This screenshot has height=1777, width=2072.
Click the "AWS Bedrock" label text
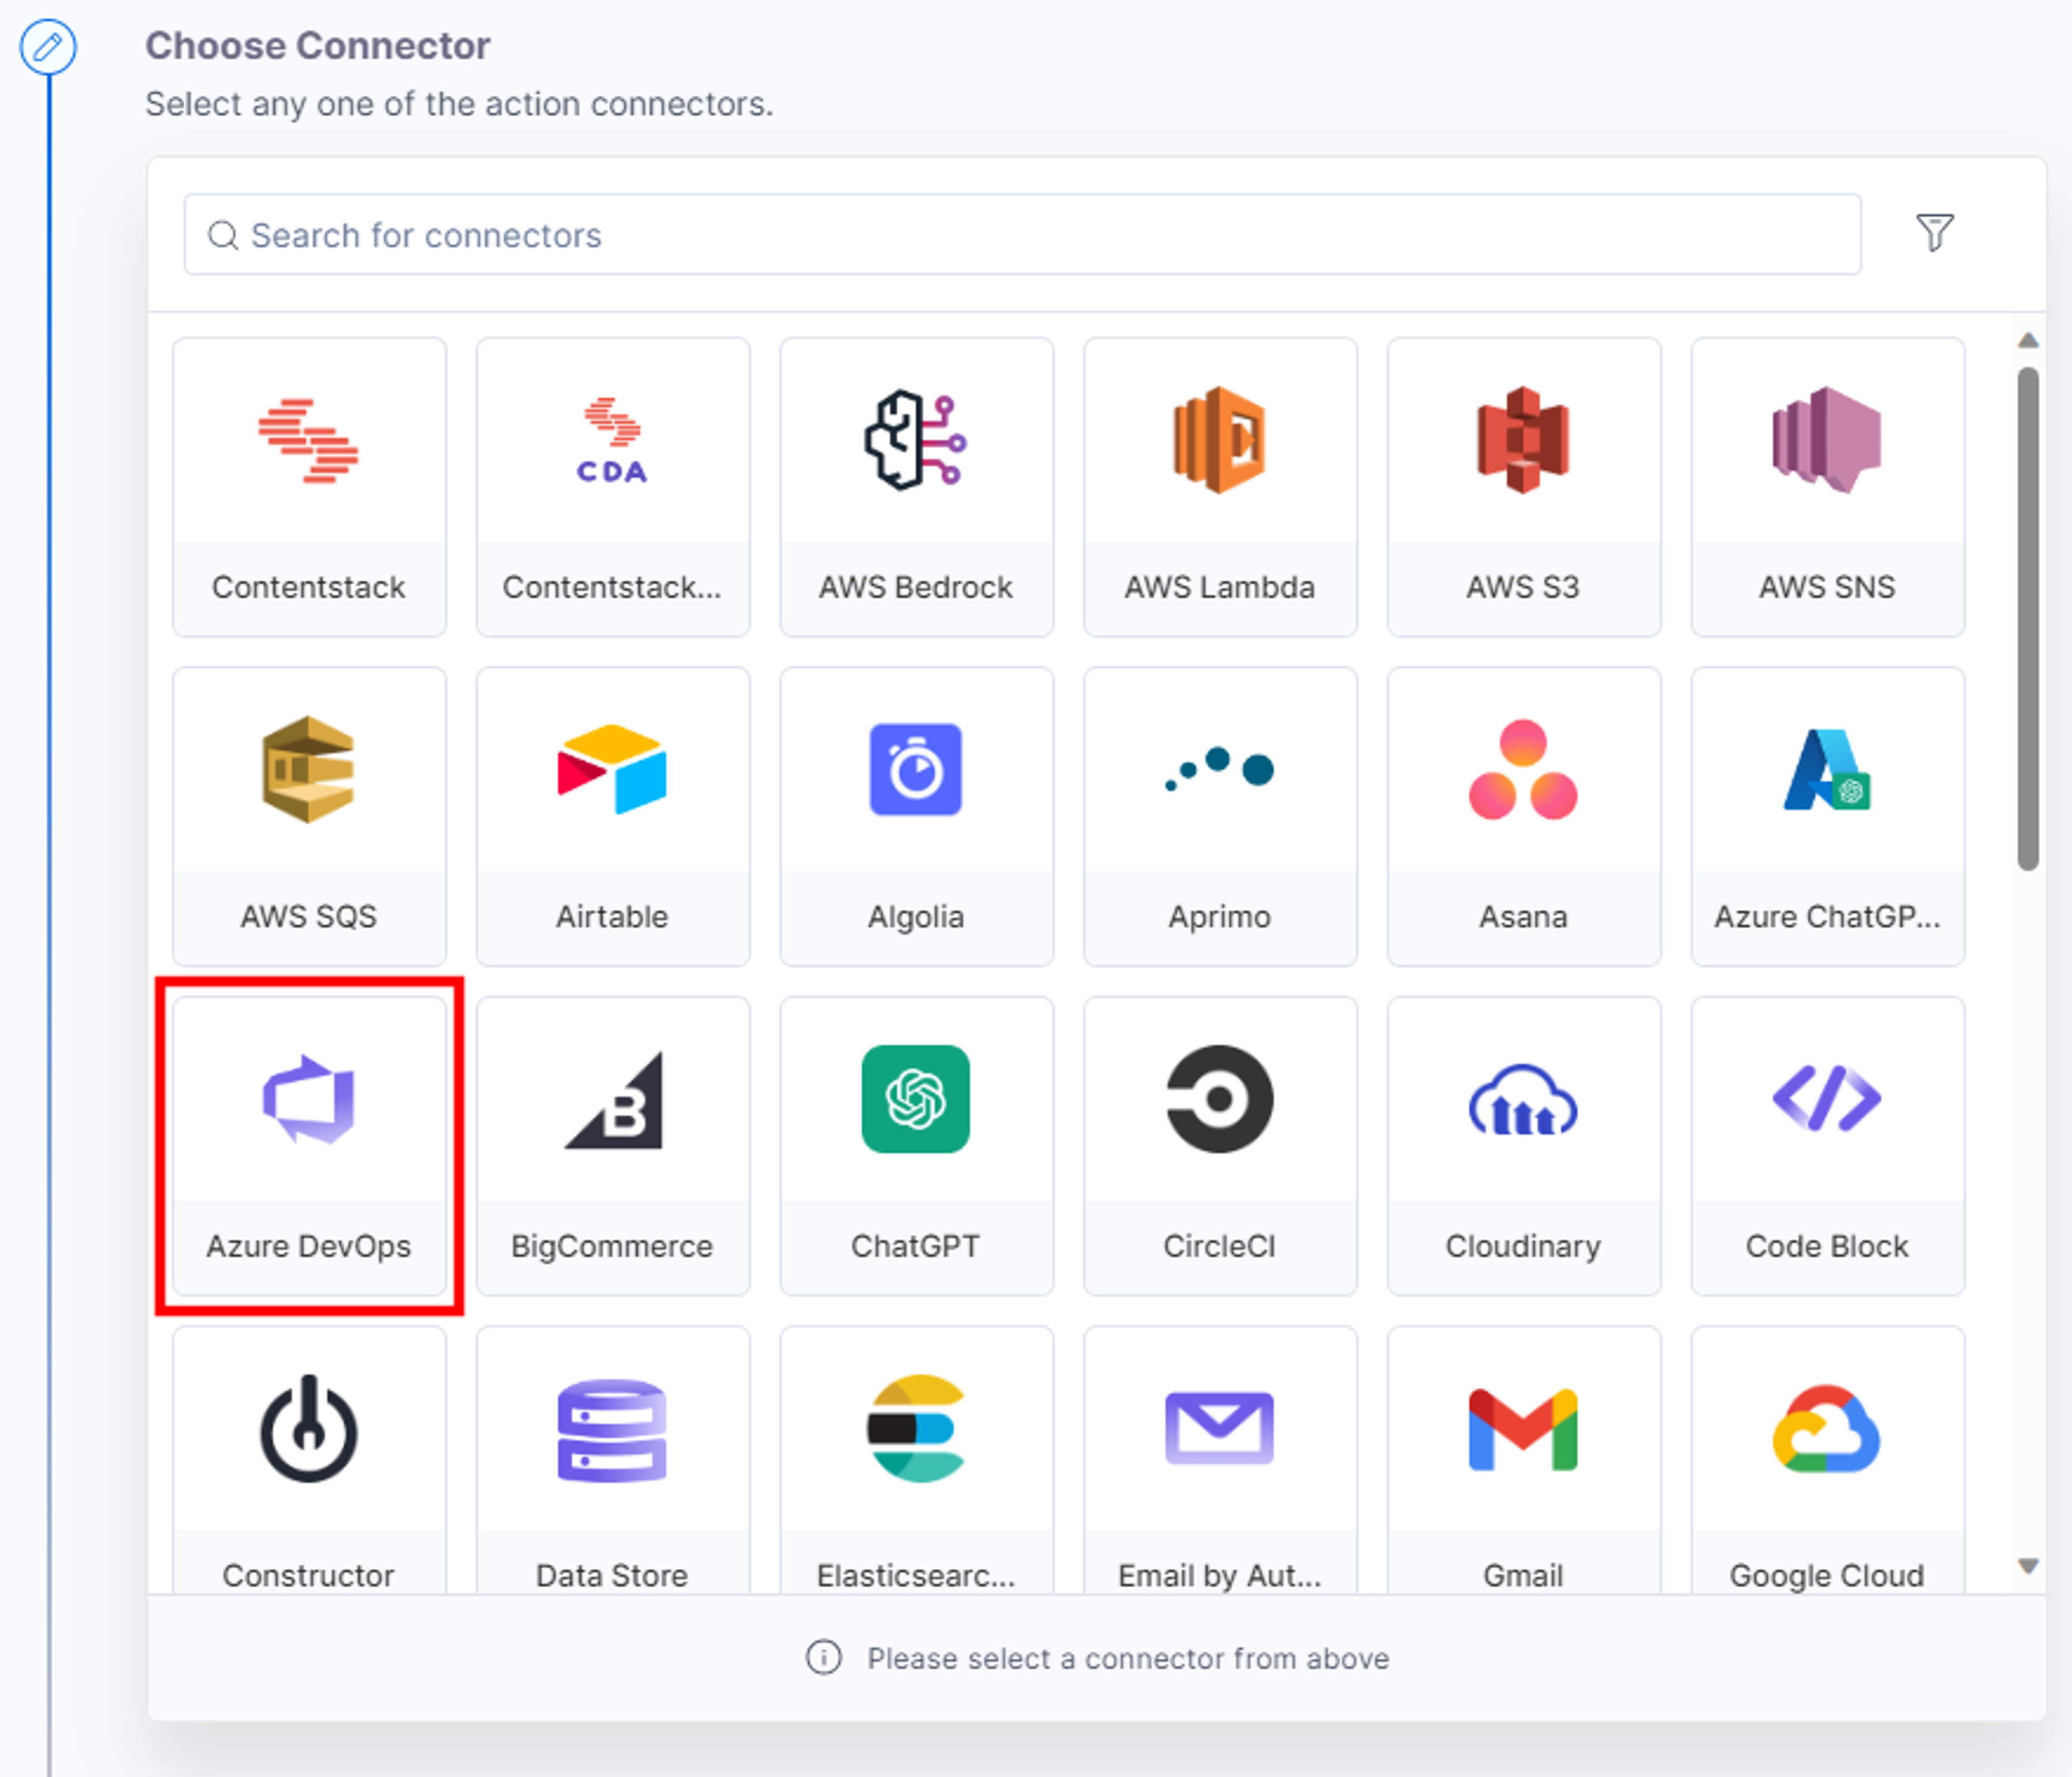915,587
